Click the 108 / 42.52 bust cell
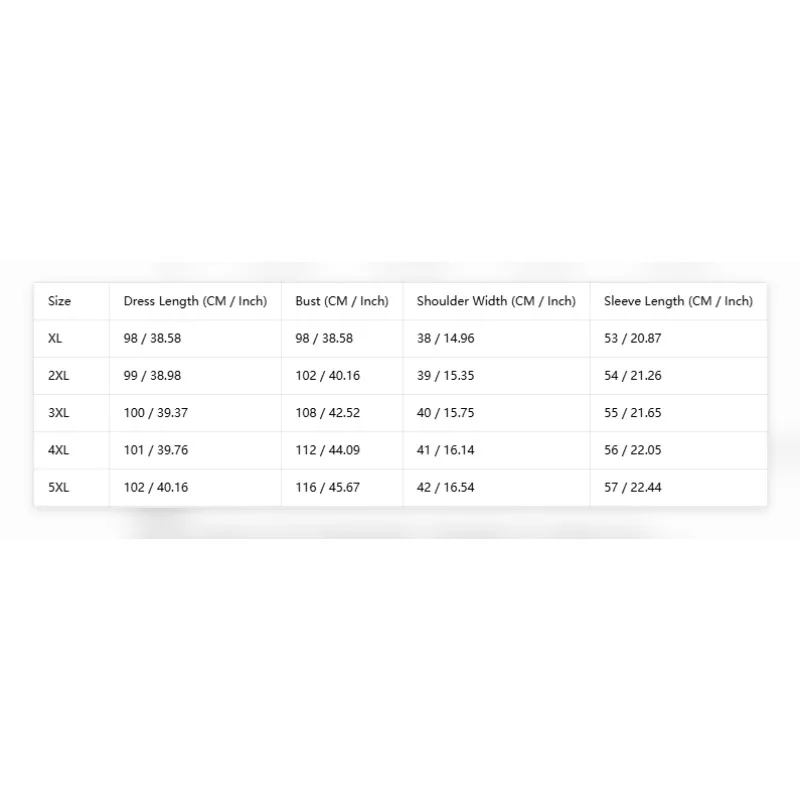This screenshot has width=800, height=800. point(328,413)
